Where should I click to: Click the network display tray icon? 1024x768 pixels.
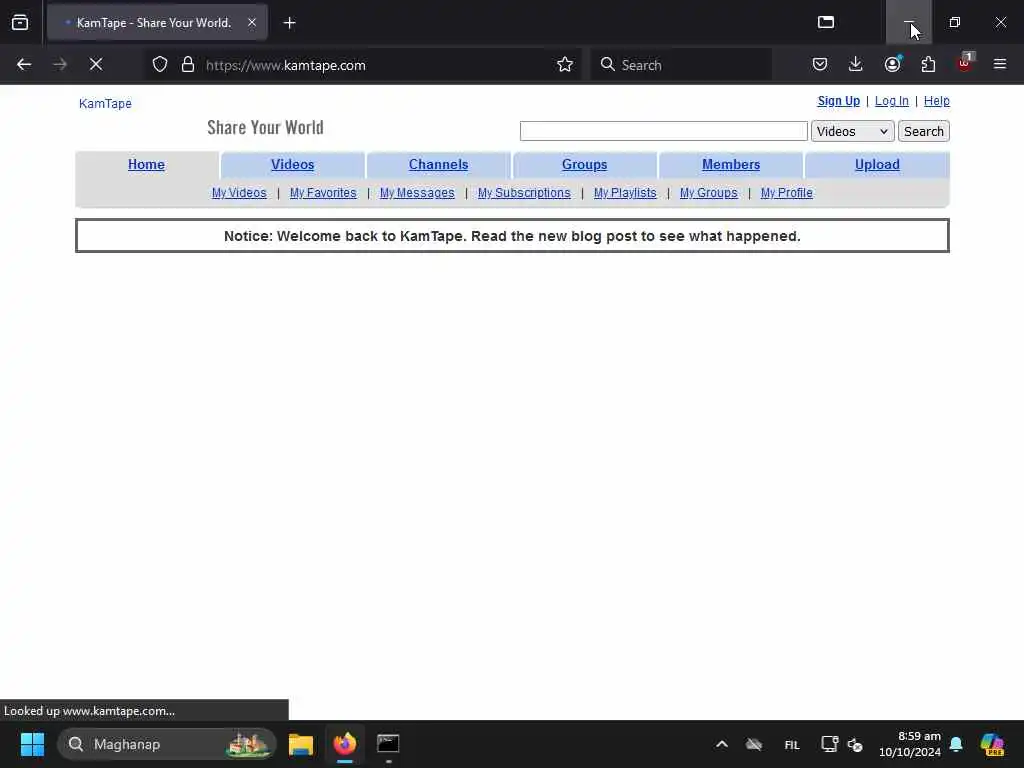(x=829, y=744)
